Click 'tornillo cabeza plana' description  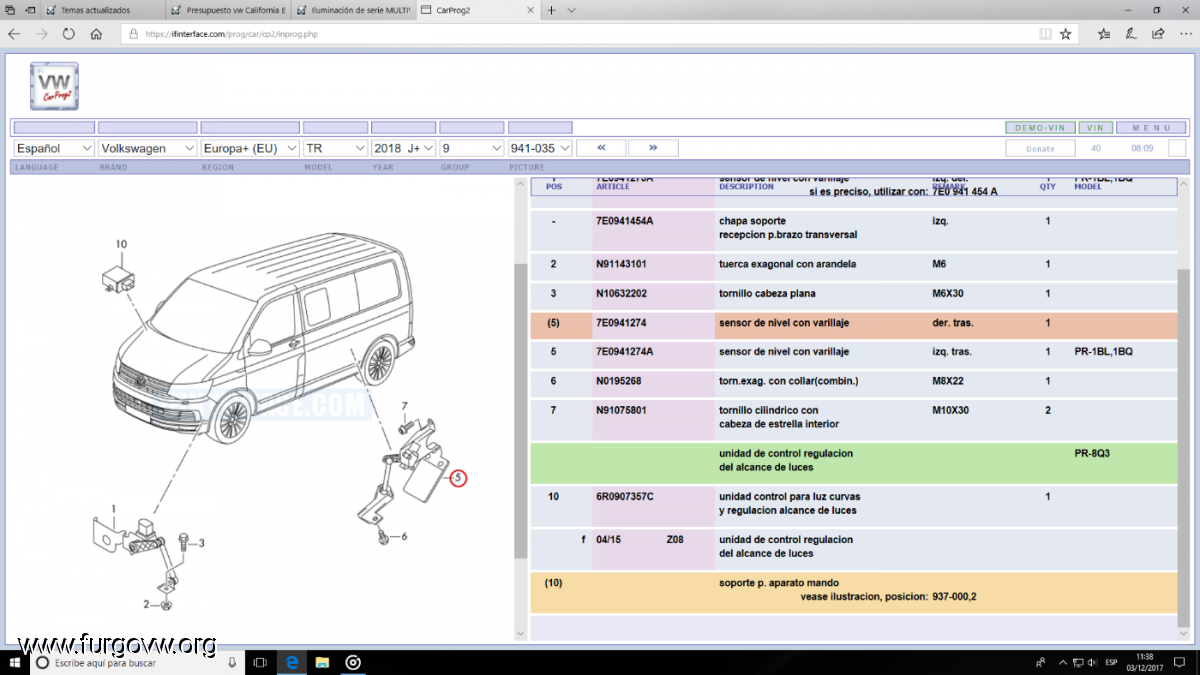(767, 293)
